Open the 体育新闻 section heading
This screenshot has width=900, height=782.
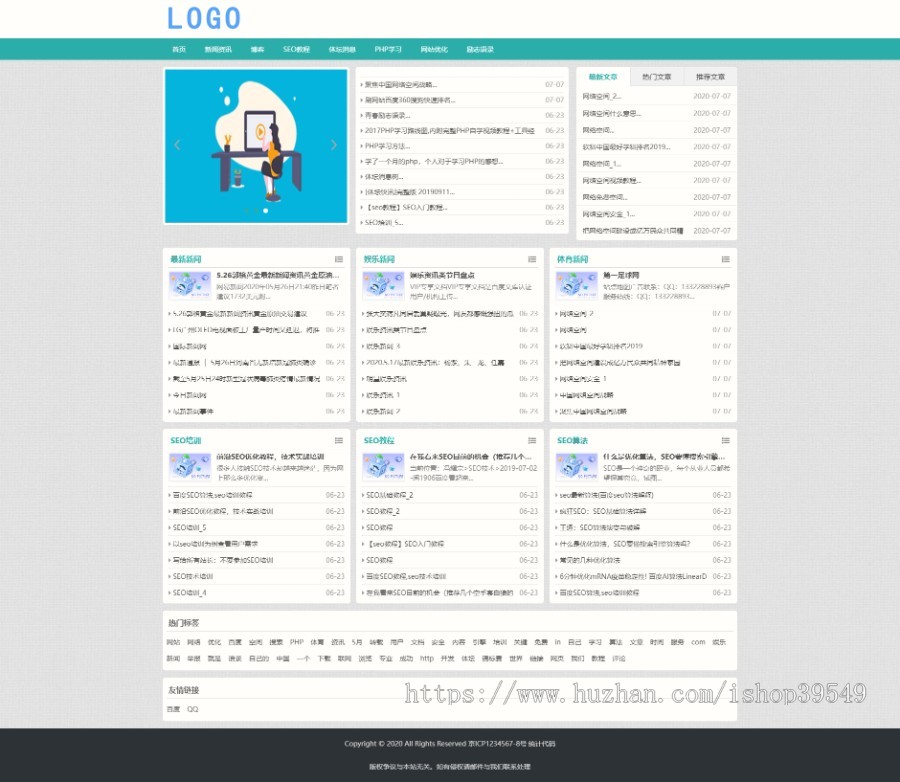572,259
